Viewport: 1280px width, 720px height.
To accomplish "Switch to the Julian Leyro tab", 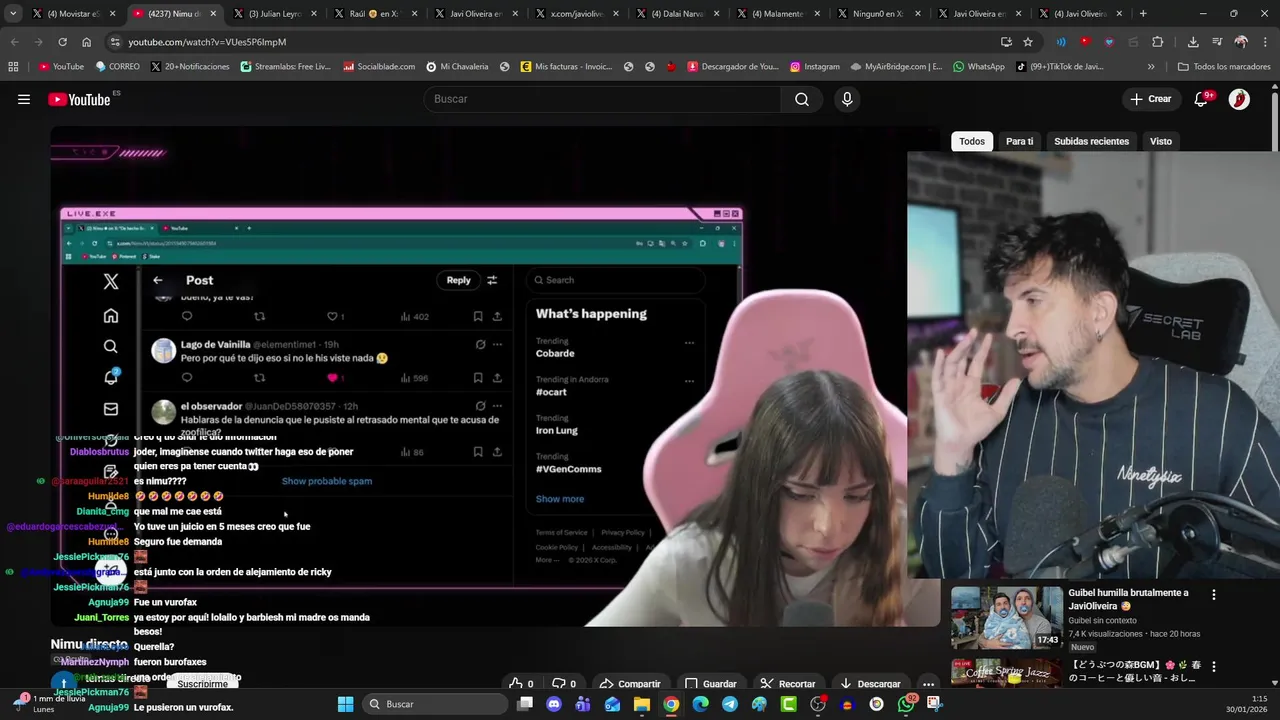I will click(x=274, y=14).
